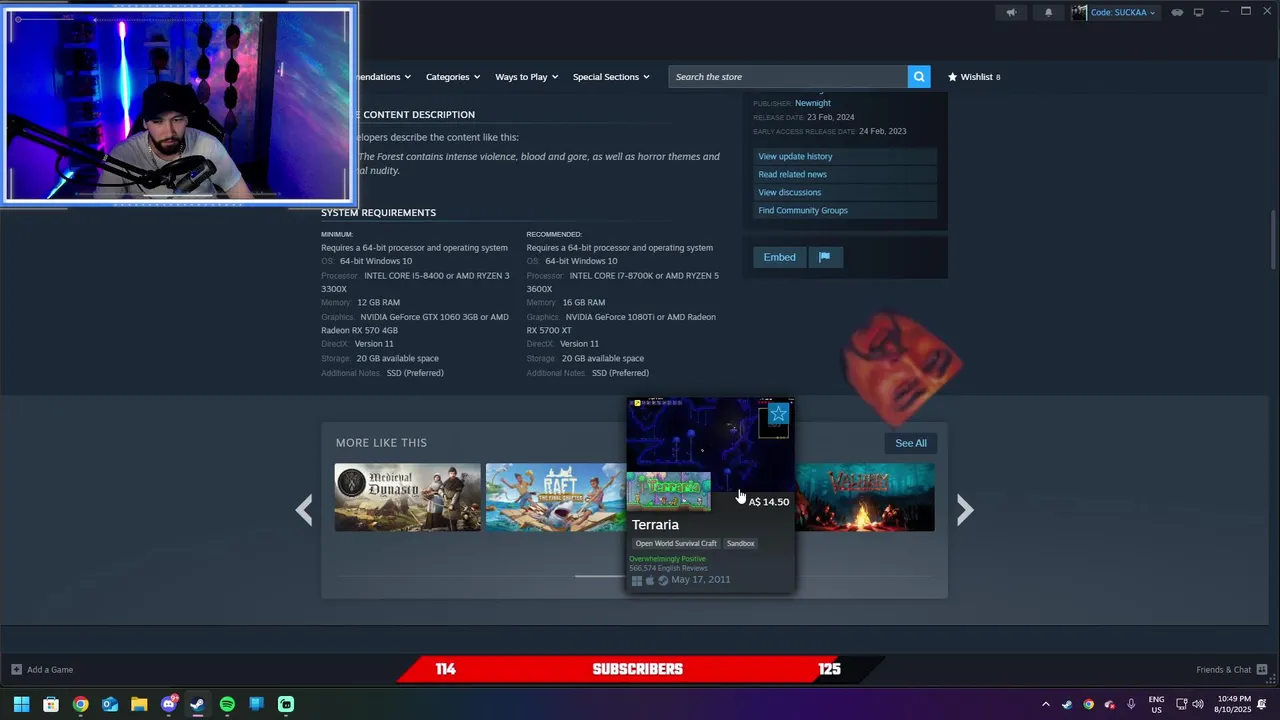Screen dimensions: 1280x720
Task: Click the store search magnifier button
Action: click(x=919, y=77)
